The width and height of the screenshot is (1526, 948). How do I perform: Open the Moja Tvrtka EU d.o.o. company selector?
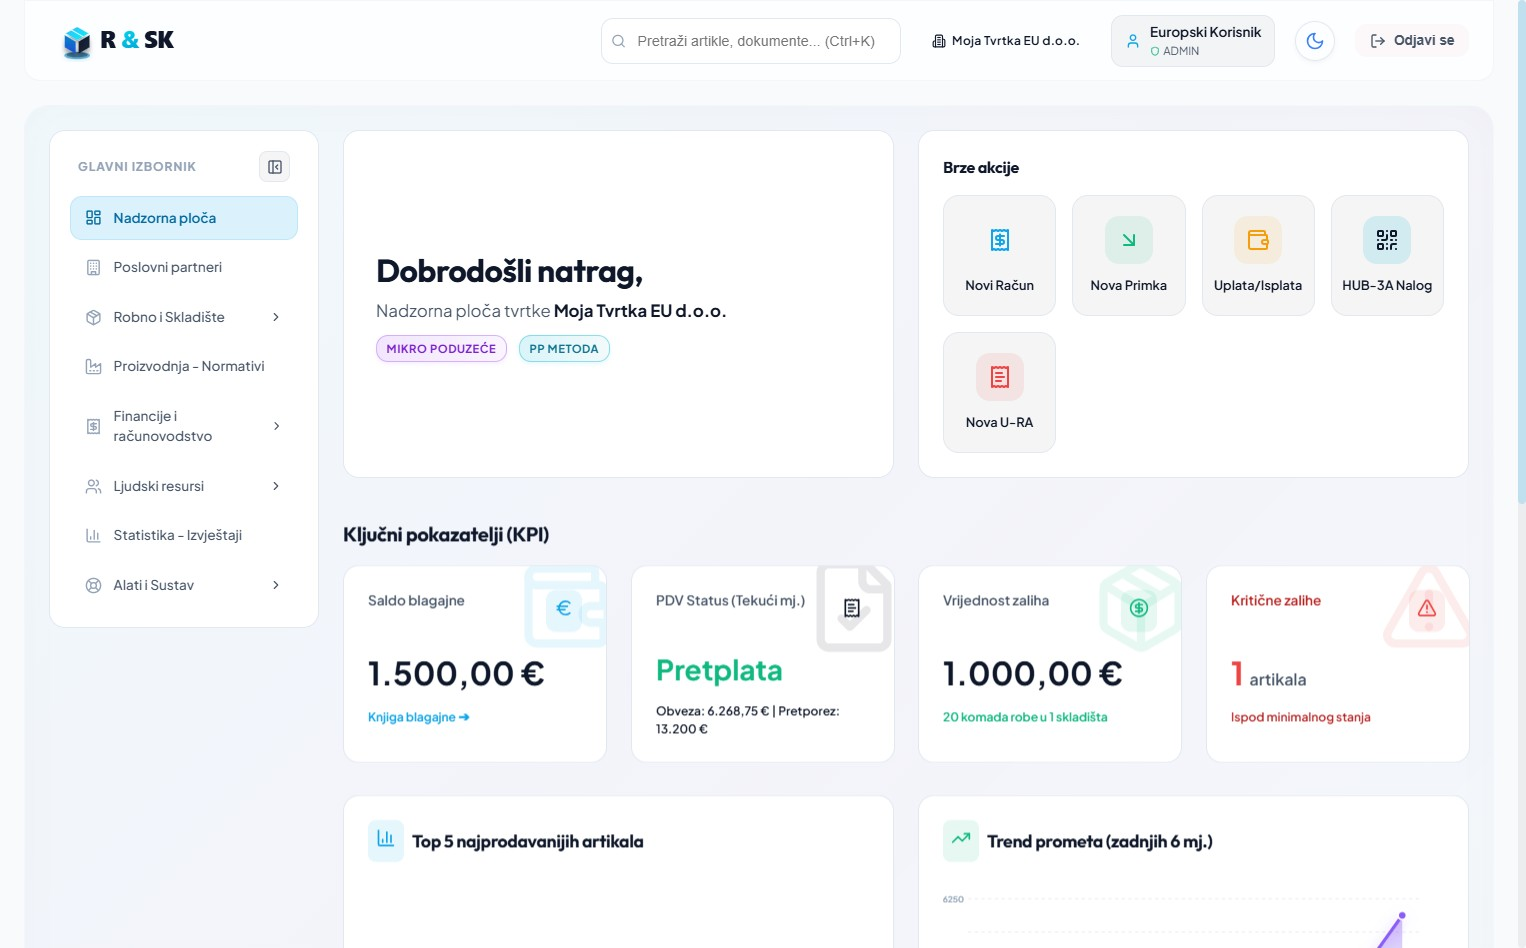point(1006,41)
